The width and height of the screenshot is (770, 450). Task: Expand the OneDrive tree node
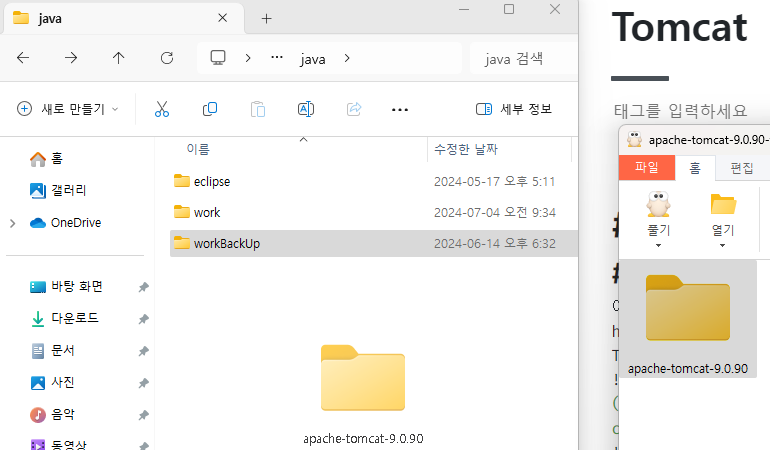[13, 224]
